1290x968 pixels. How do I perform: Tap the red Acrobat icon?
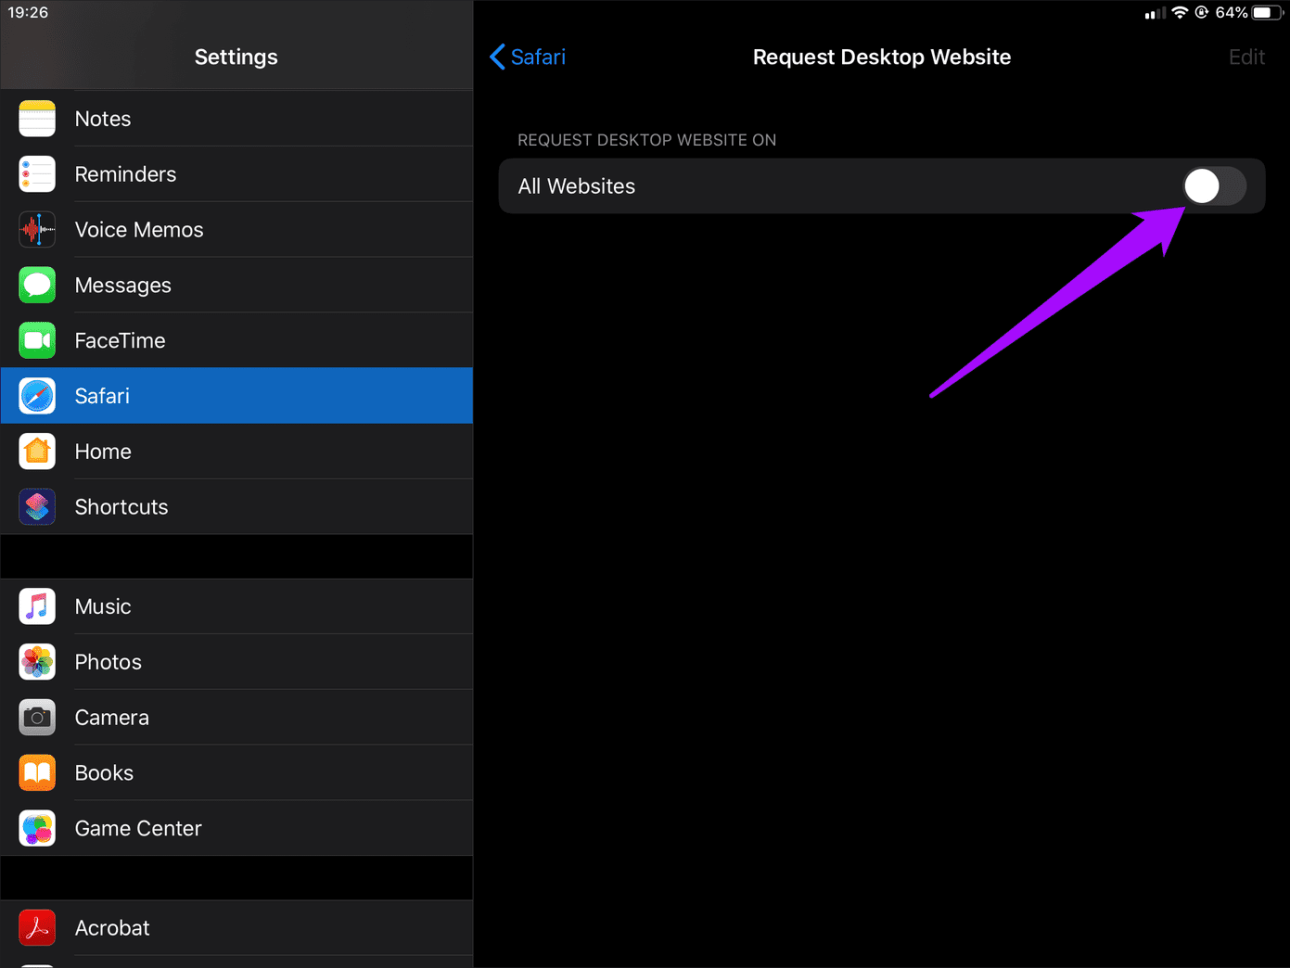(37, 928)
